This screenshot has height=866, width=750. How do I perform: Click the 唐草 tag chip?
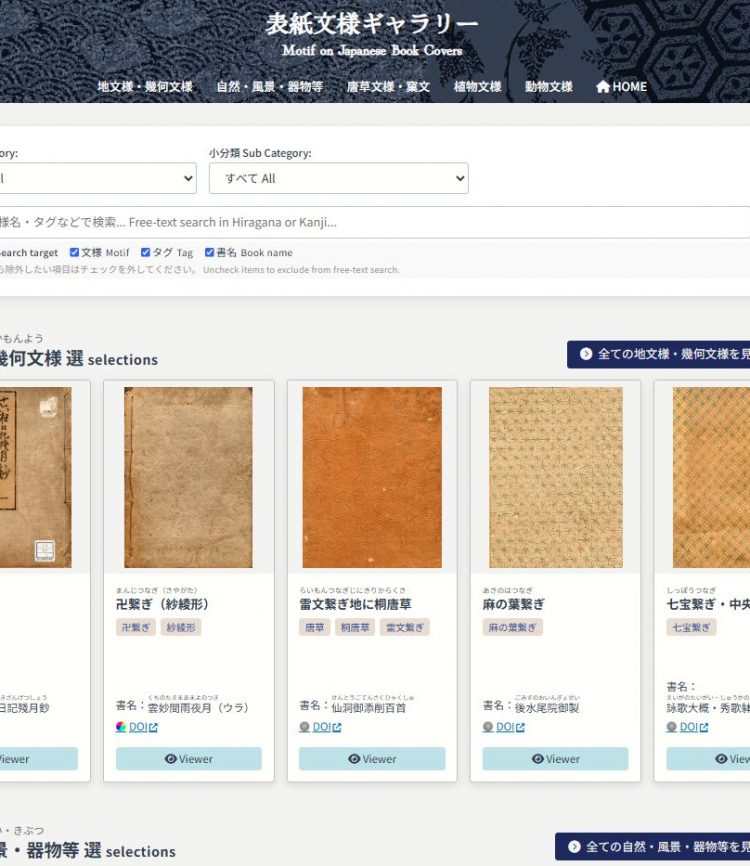(x=314, y=627)
